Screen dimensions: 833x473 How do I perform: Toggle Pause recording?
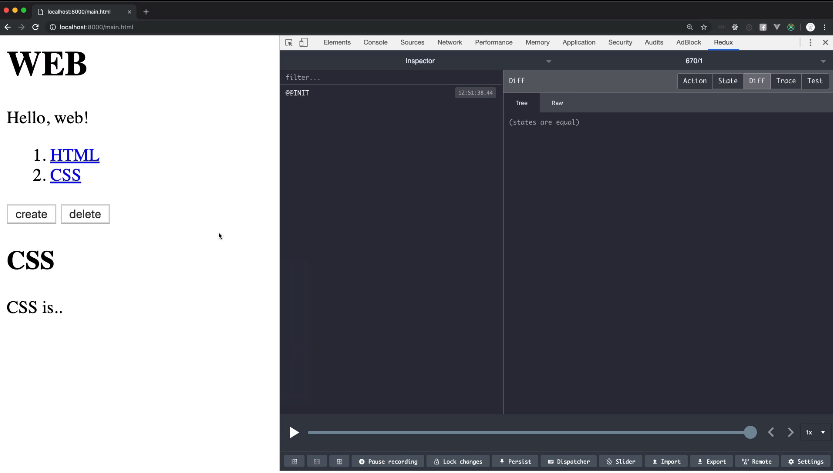pyautogui.click(x=388, y=461)
